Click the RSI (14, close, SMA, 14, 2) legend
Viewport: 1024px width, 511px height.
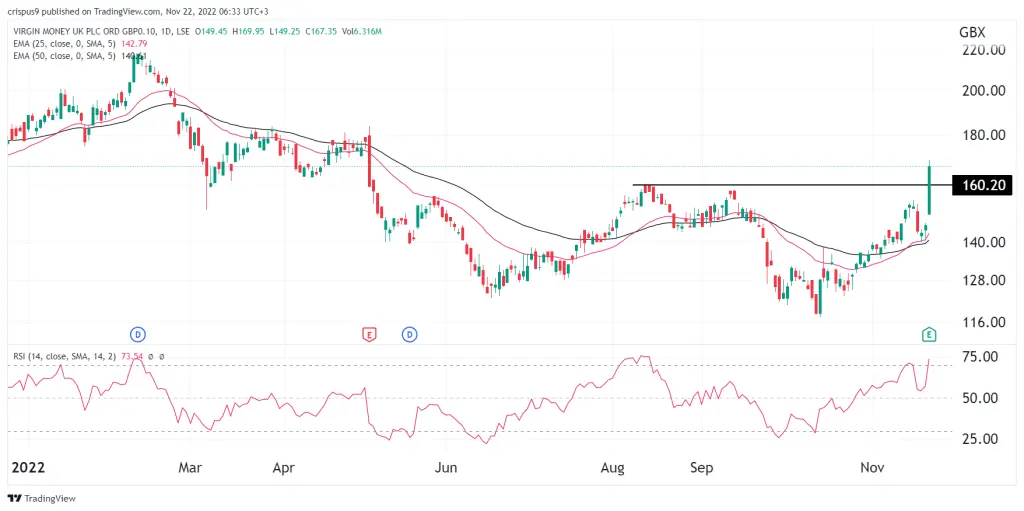(x=63, y=356)
